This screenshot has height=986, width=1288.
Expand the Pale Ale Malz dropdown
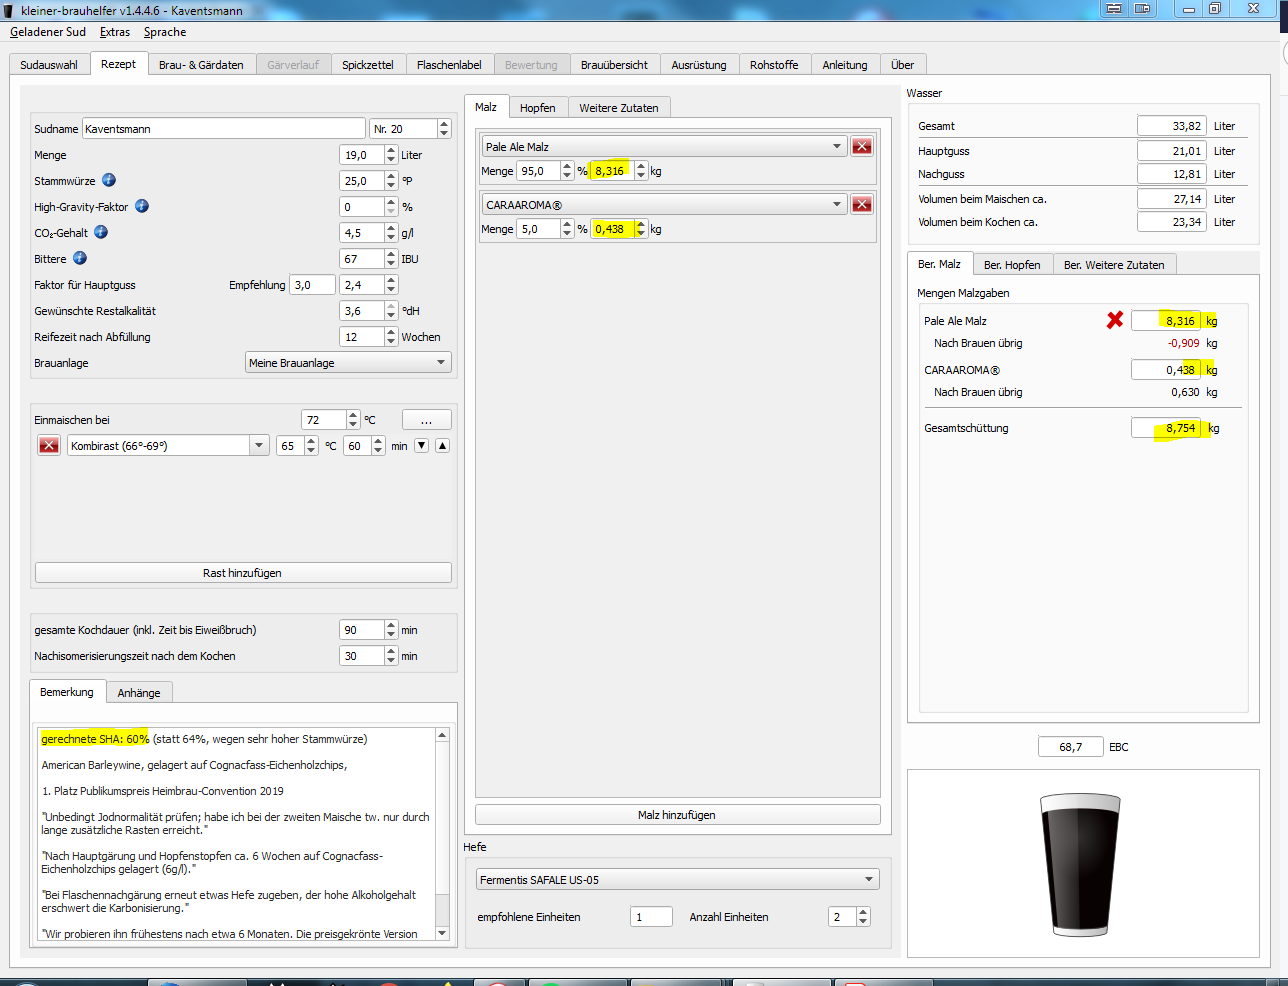click(x=664, y=147)
